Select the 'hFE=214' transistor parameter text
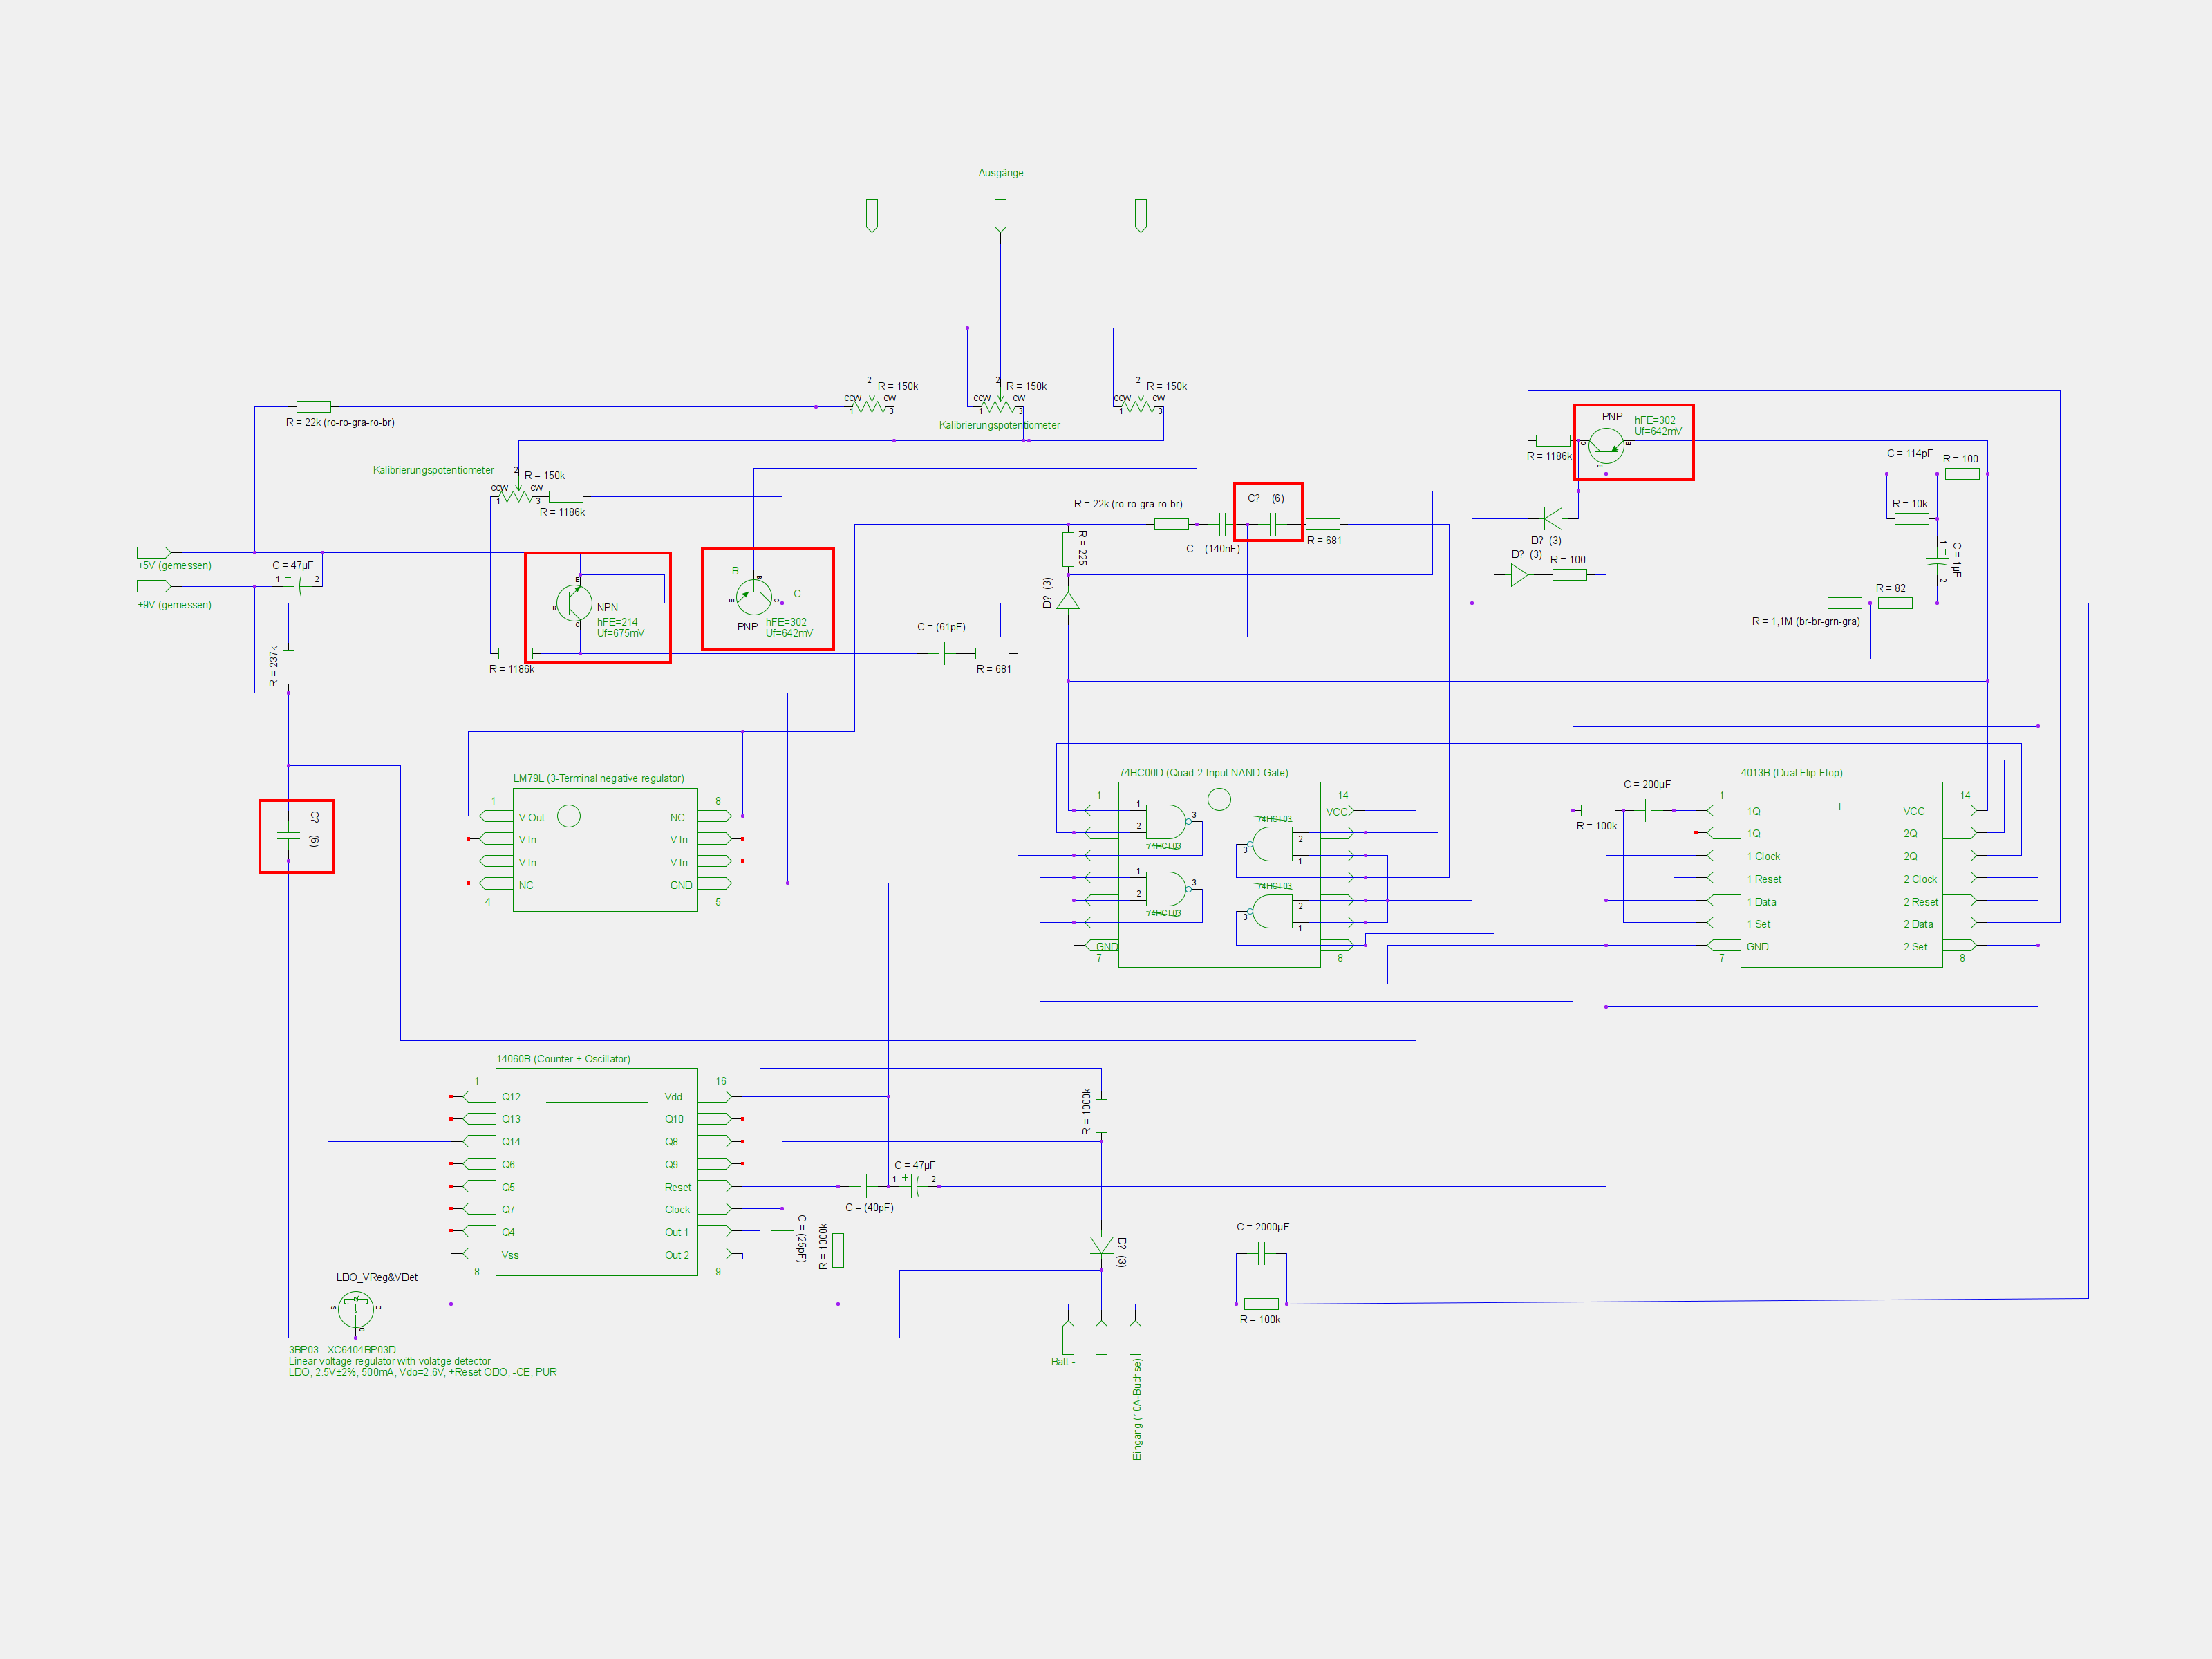 pos(617,622)
